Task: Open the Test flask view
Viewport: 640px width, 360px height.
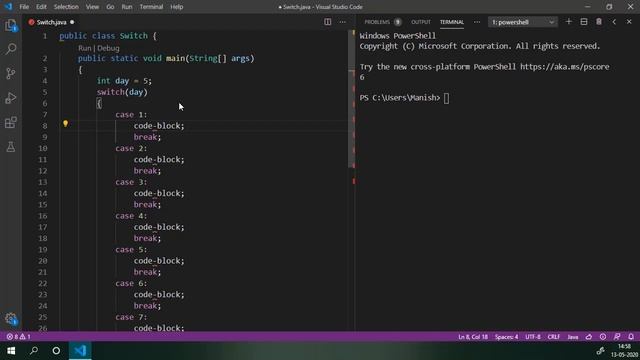Action: pyautogui.click(x=11, y=147)
